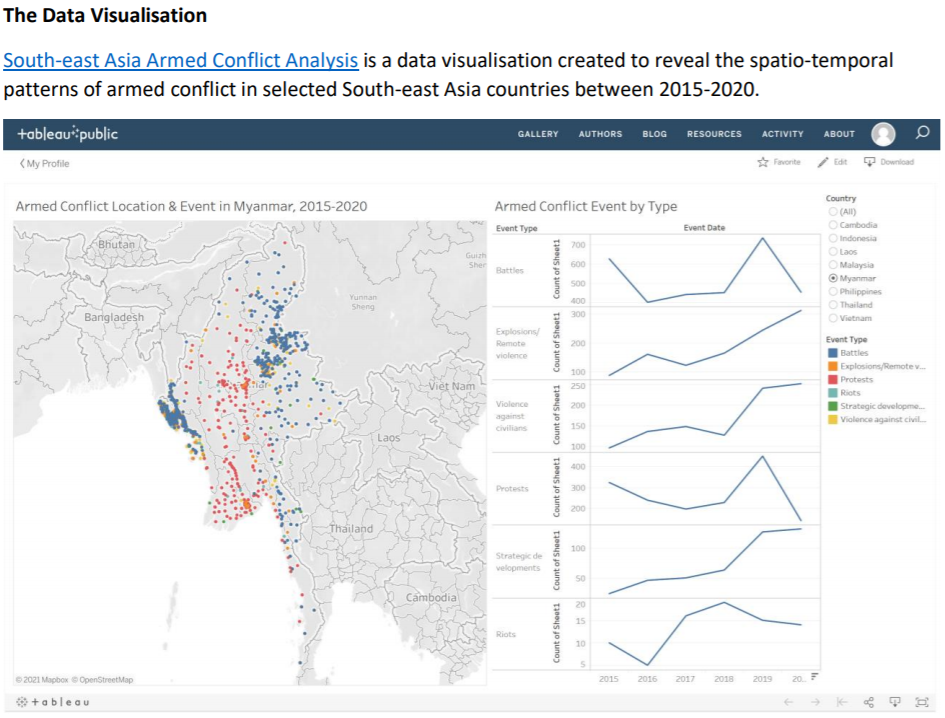Click the sort icon beside the year axis
945x718 pixels.
click(x=813, y=677)
